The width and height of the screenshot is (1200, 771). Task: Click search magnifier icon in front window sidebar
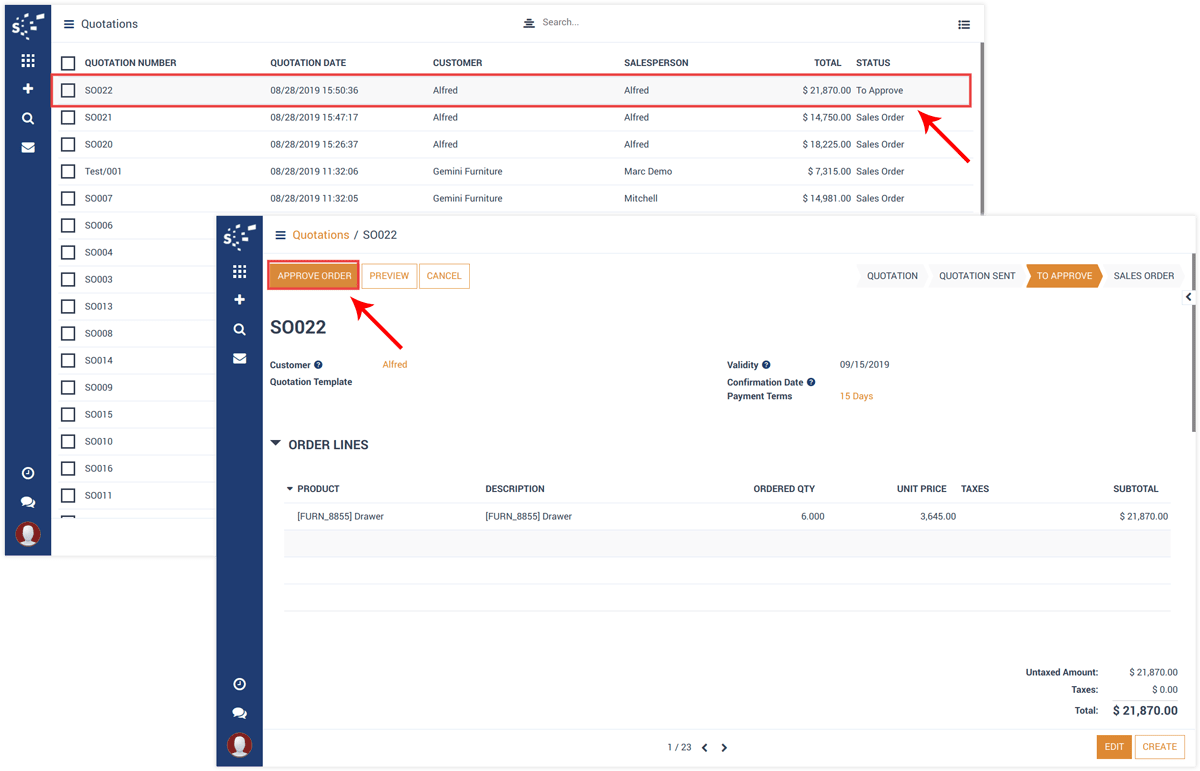coord(239,329)
